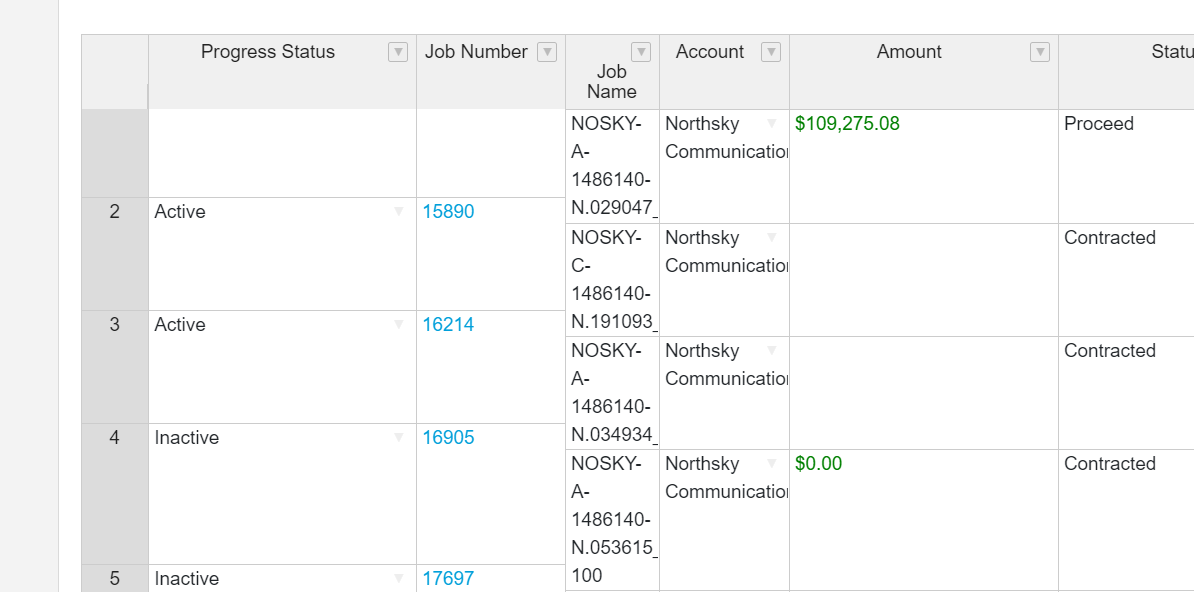The width and height of the screenshot is (1194, 592).
Task: Click the Job Name column filter icon
Action: coord(641,53)
